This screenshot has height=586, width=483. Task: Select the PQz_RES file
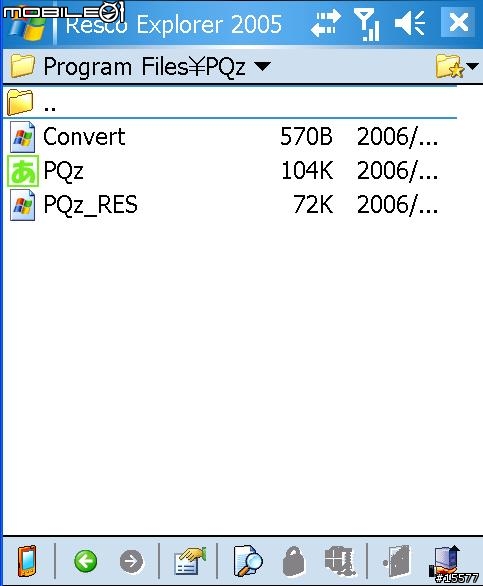pos(230,205)
